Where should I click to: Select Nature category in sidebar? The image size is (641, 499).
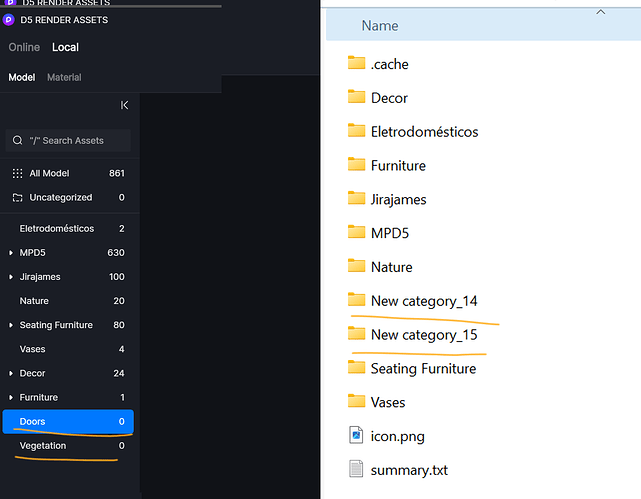69,301
